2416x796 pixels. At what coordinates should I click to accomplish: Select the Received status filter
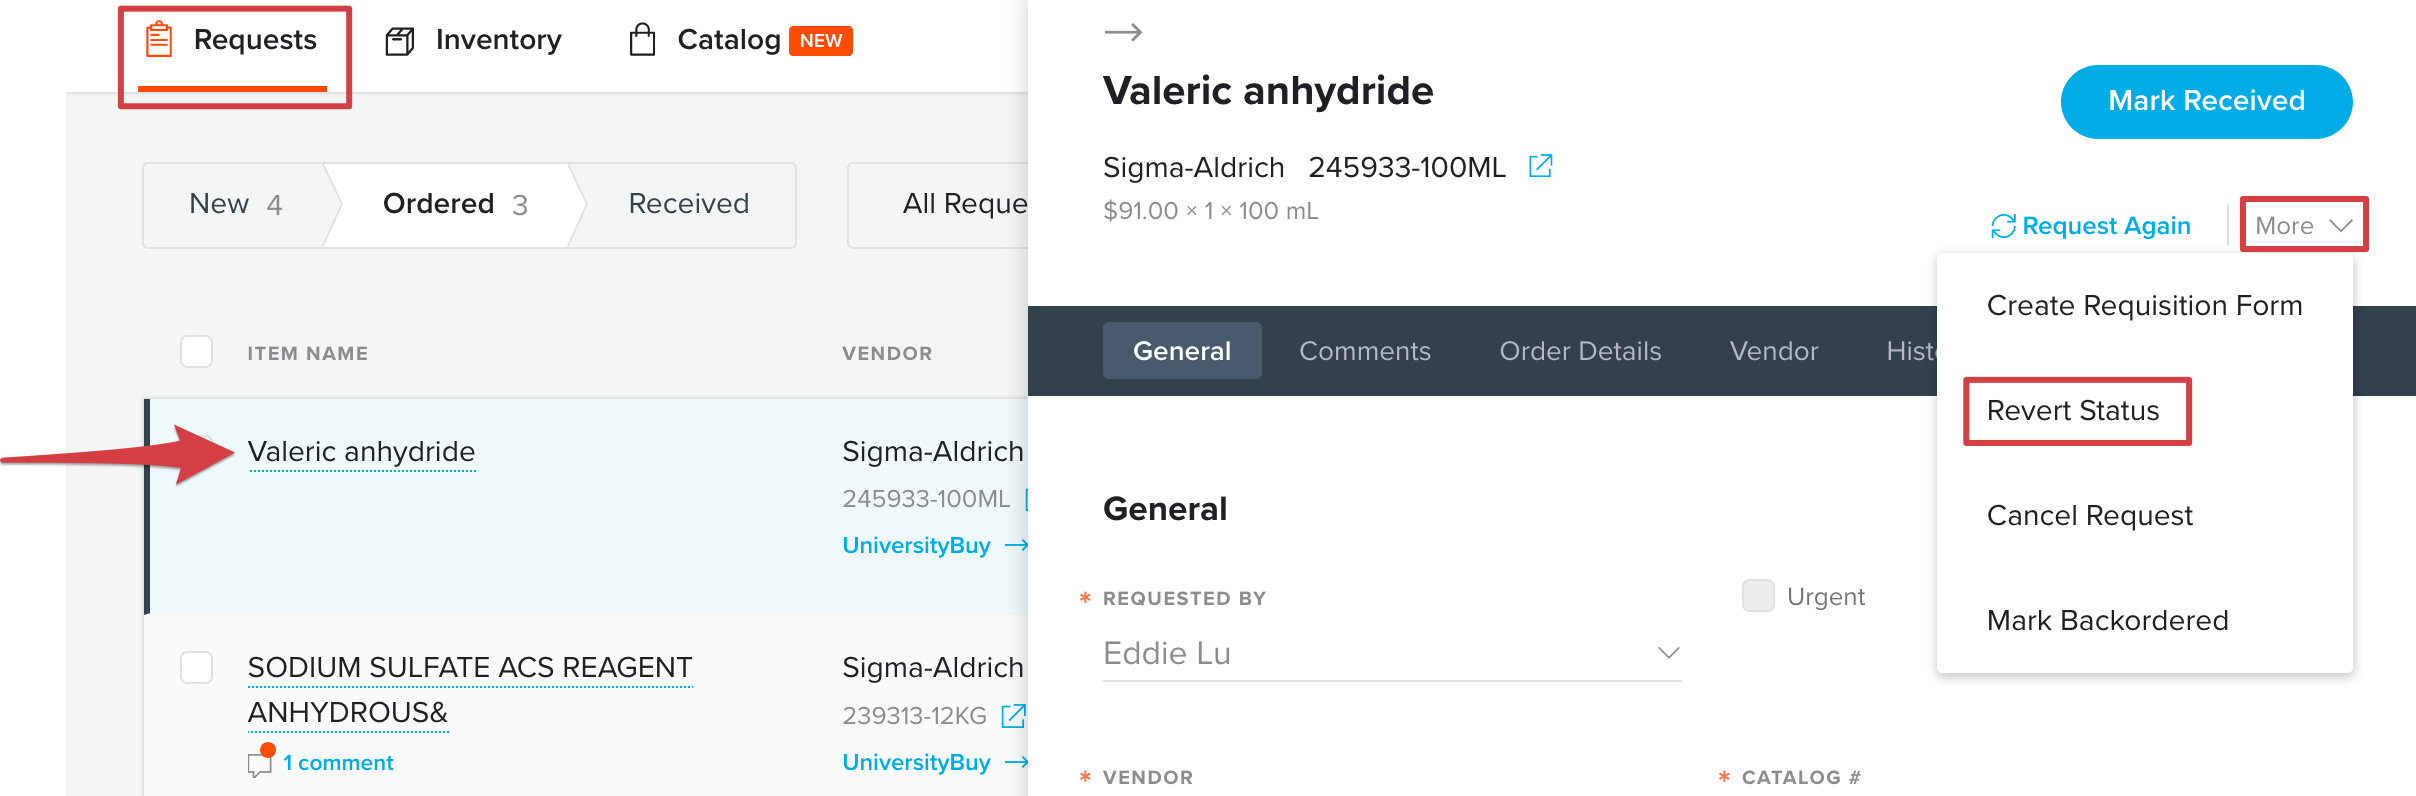tap(688, 204)
